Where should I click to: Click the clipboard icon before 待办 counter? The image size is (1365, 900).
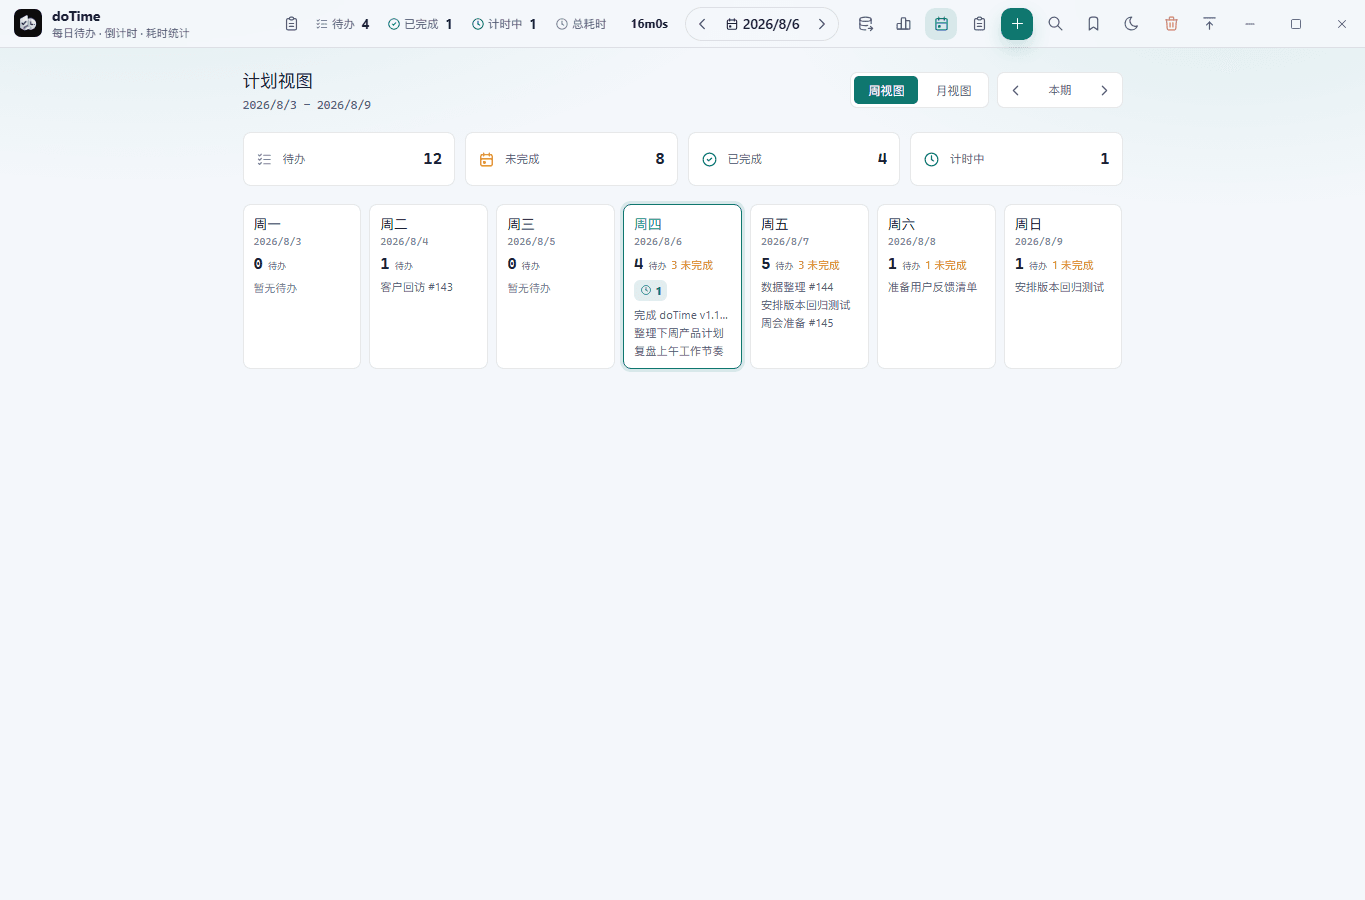(x=291, y=24)
